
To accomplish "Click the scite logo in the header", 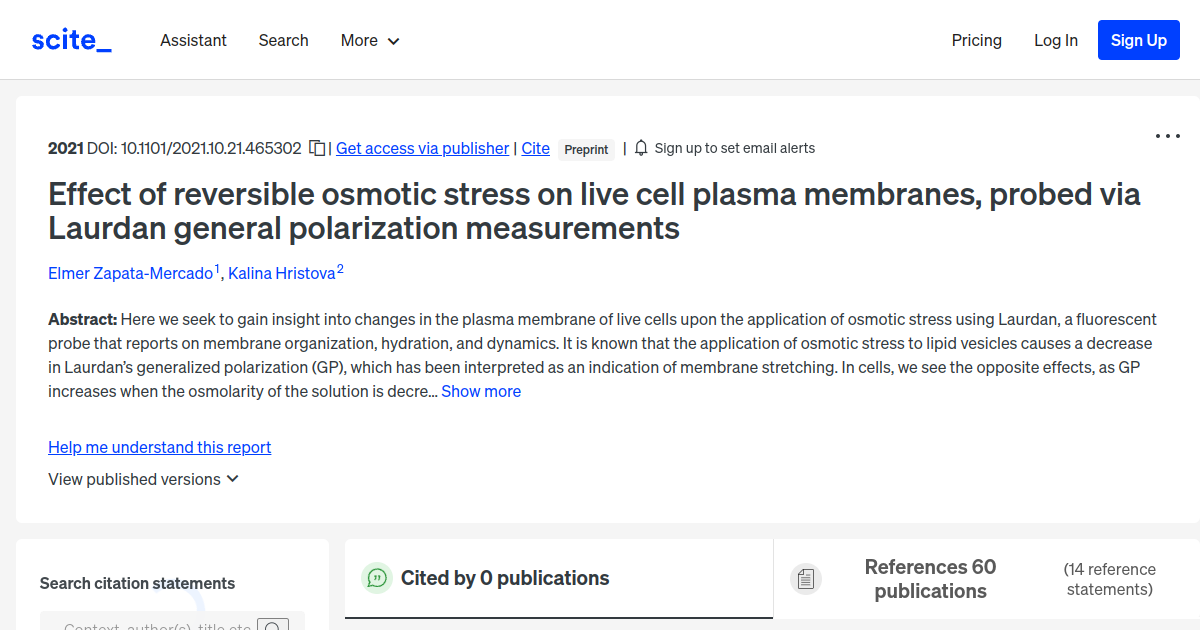I will [70, 39].
